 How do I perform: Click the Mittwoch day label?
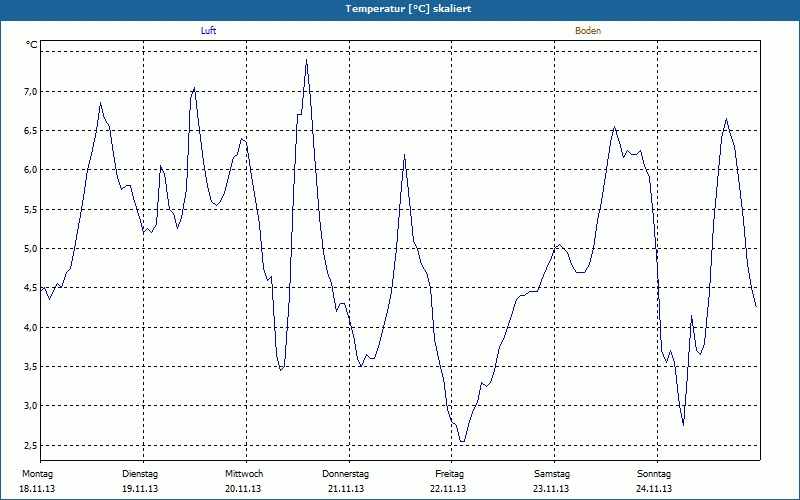pos(244,474)
